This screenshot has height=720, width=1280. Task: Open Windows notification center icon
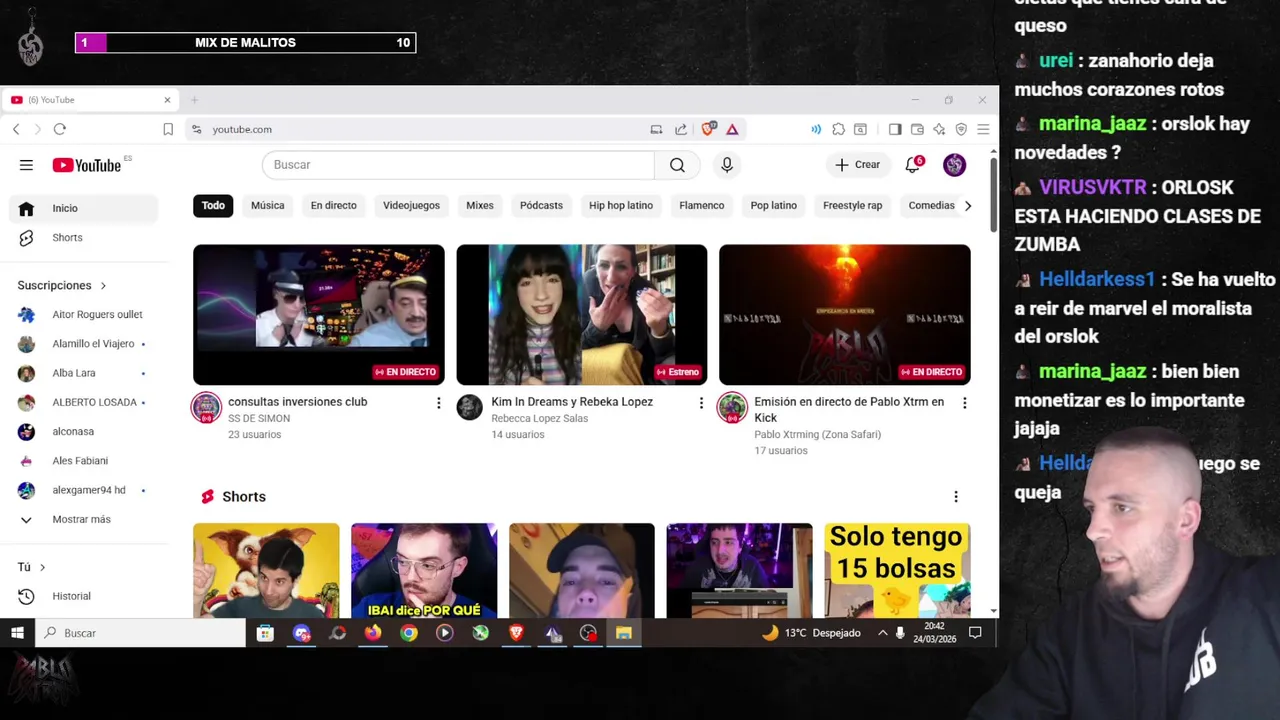pos(975,633)
